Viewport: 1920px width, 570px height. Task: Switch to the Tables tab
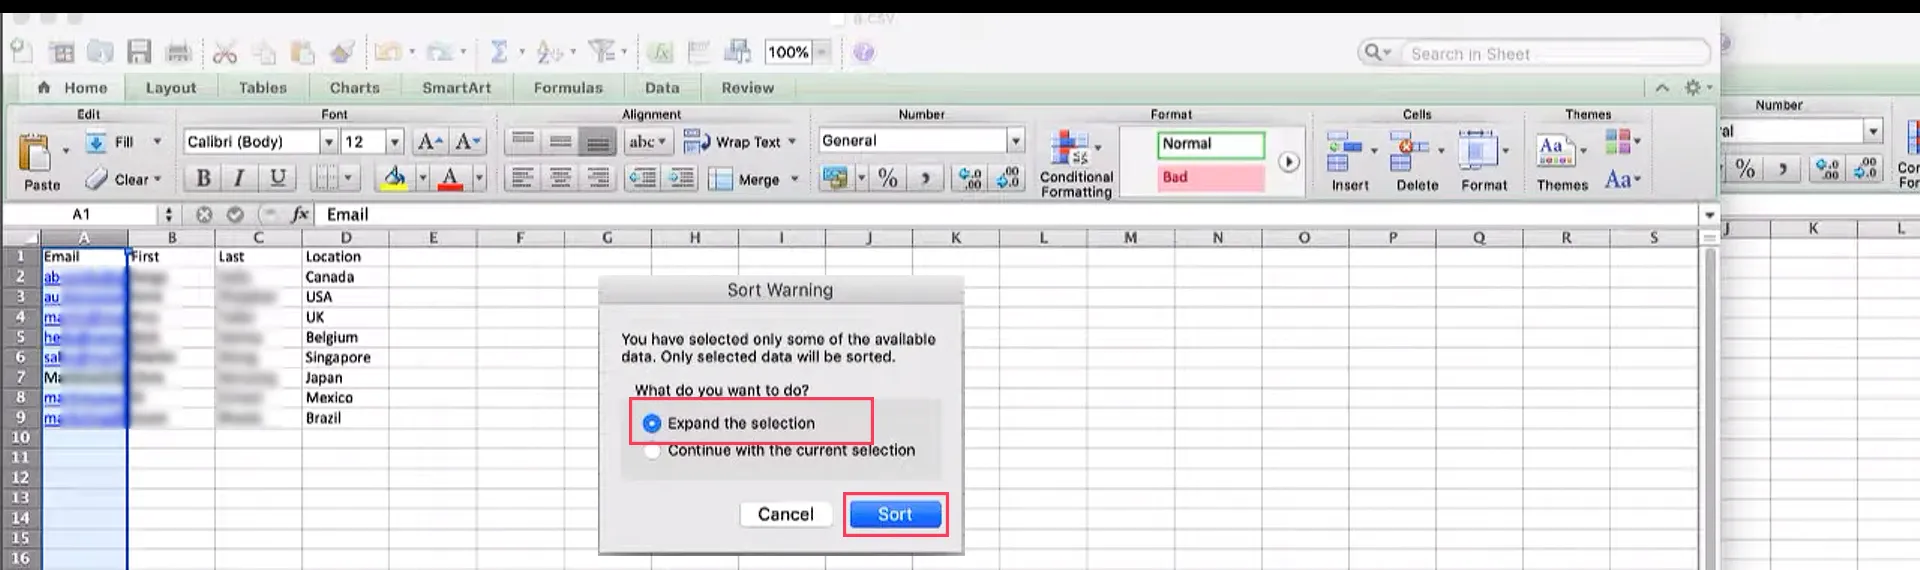pyautogui.click(x=263, y=88)
